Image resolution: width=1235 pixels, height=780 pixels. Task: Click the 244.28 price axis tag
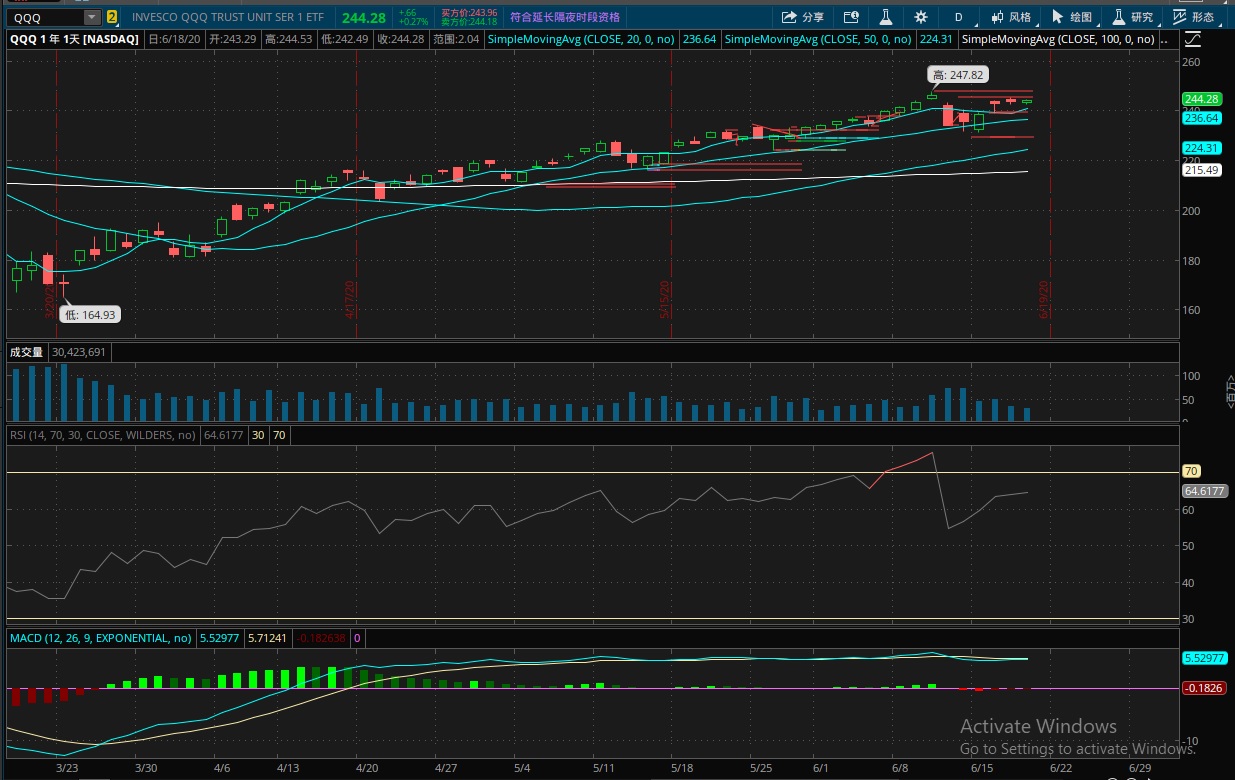coord(1201,99)
